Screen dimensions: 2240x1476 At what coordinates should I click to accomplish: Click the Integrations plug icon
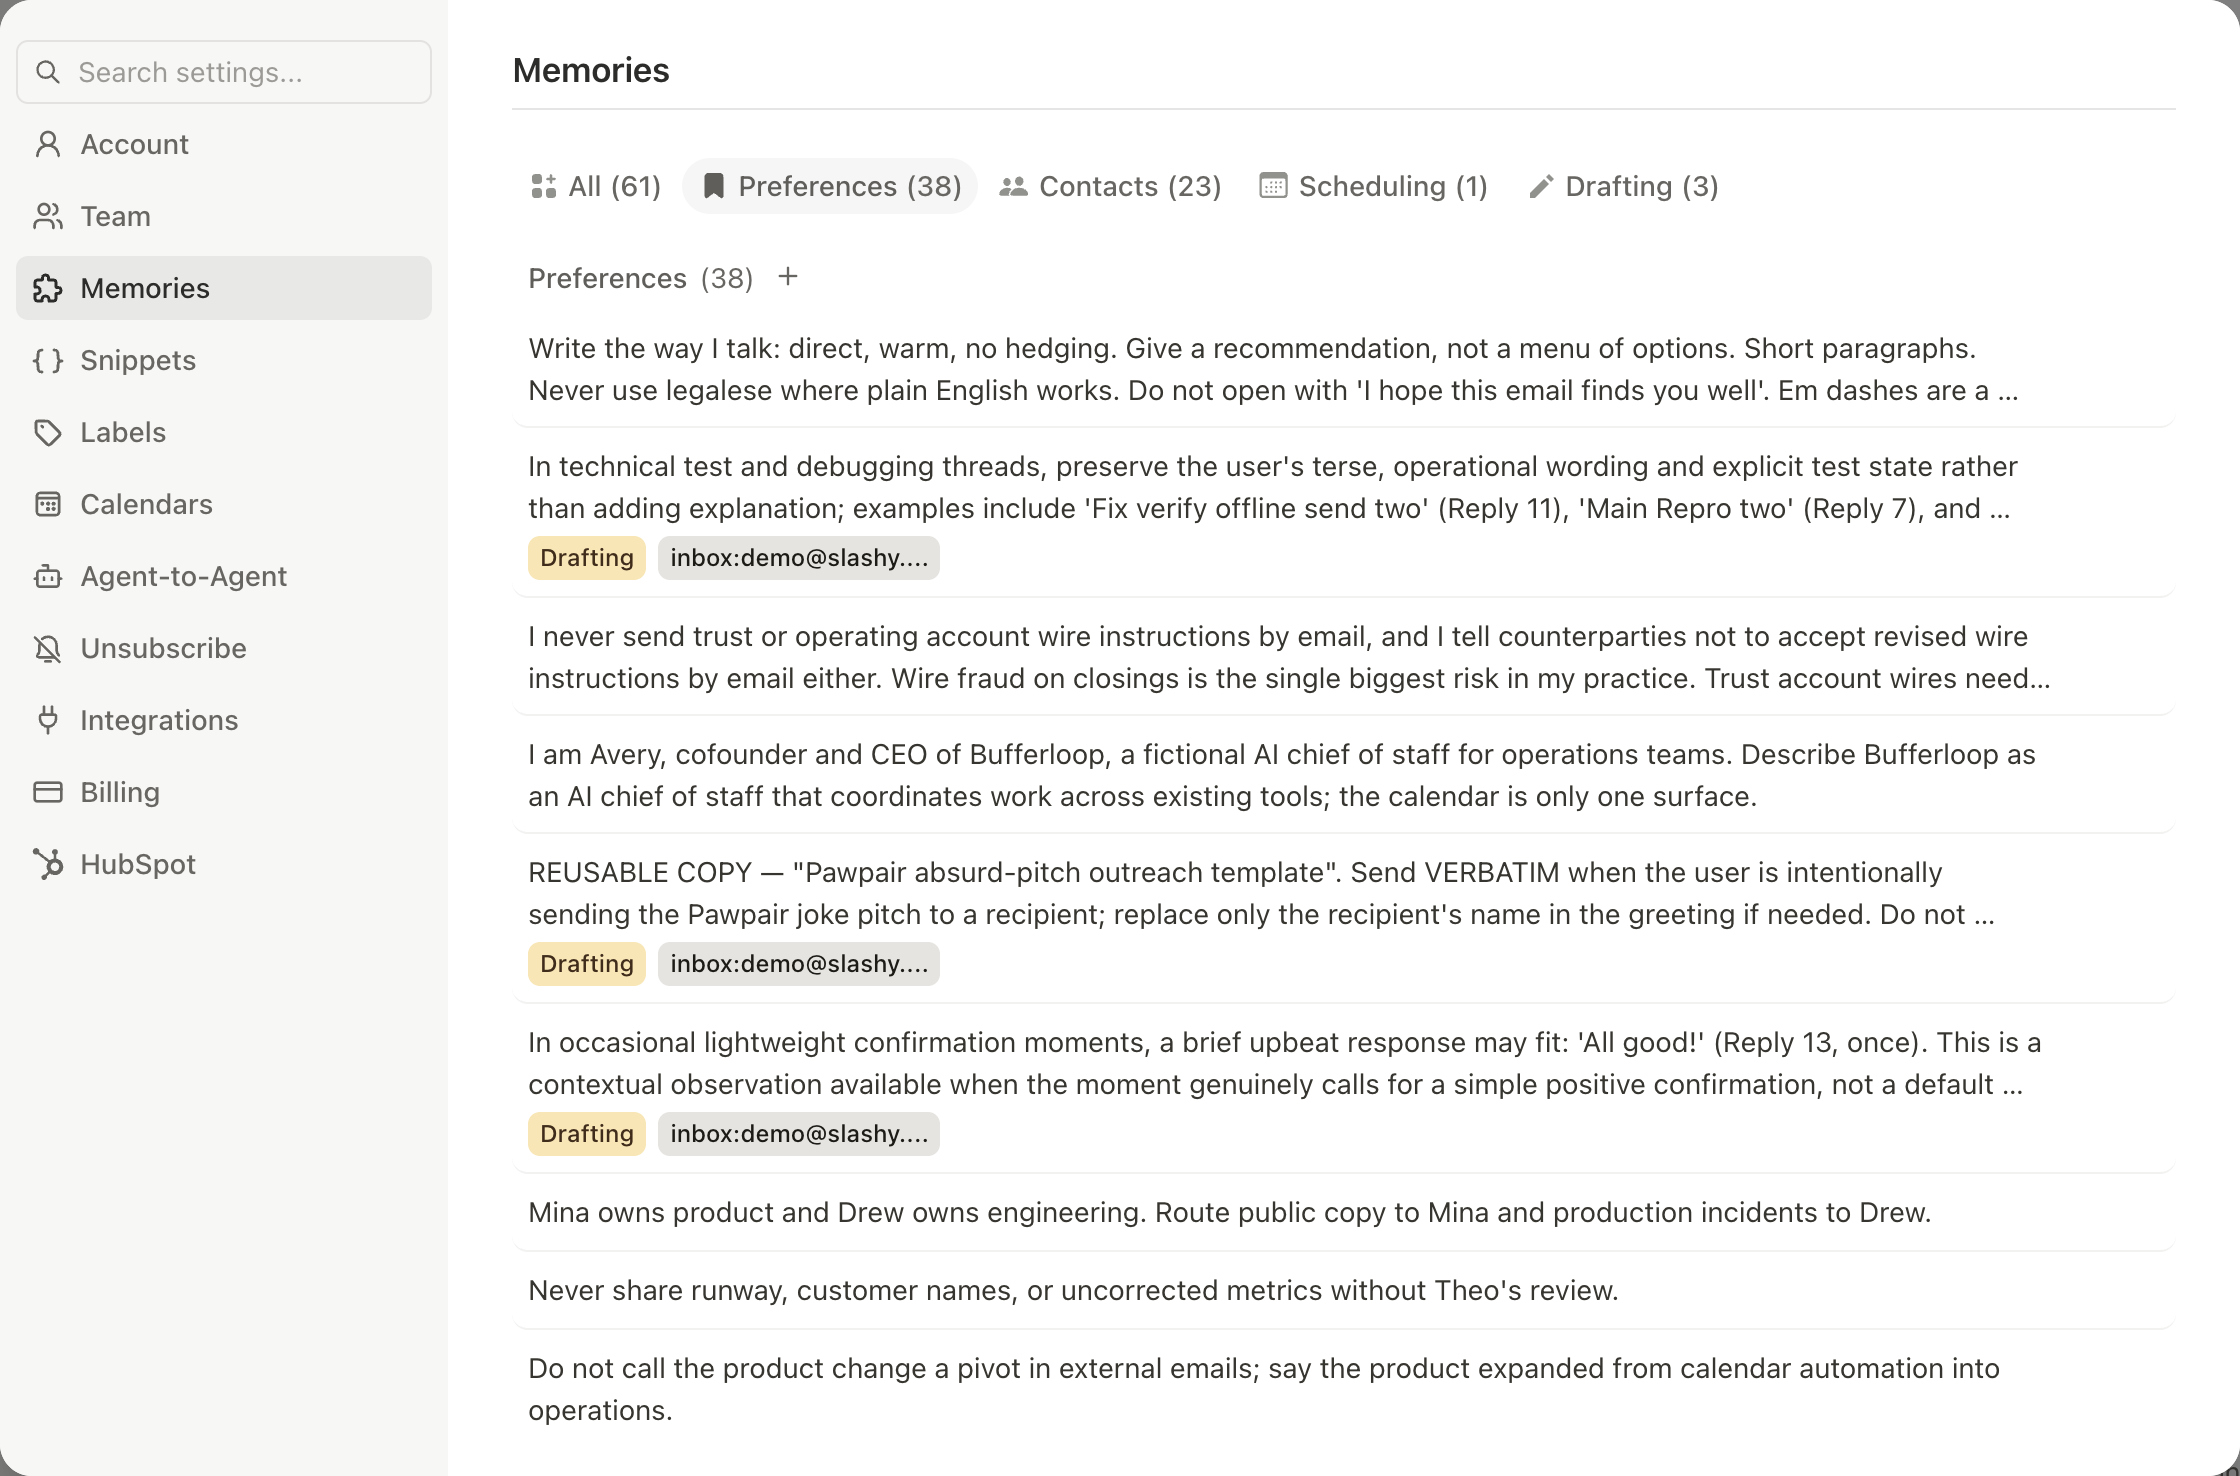(x=47, y=720)
